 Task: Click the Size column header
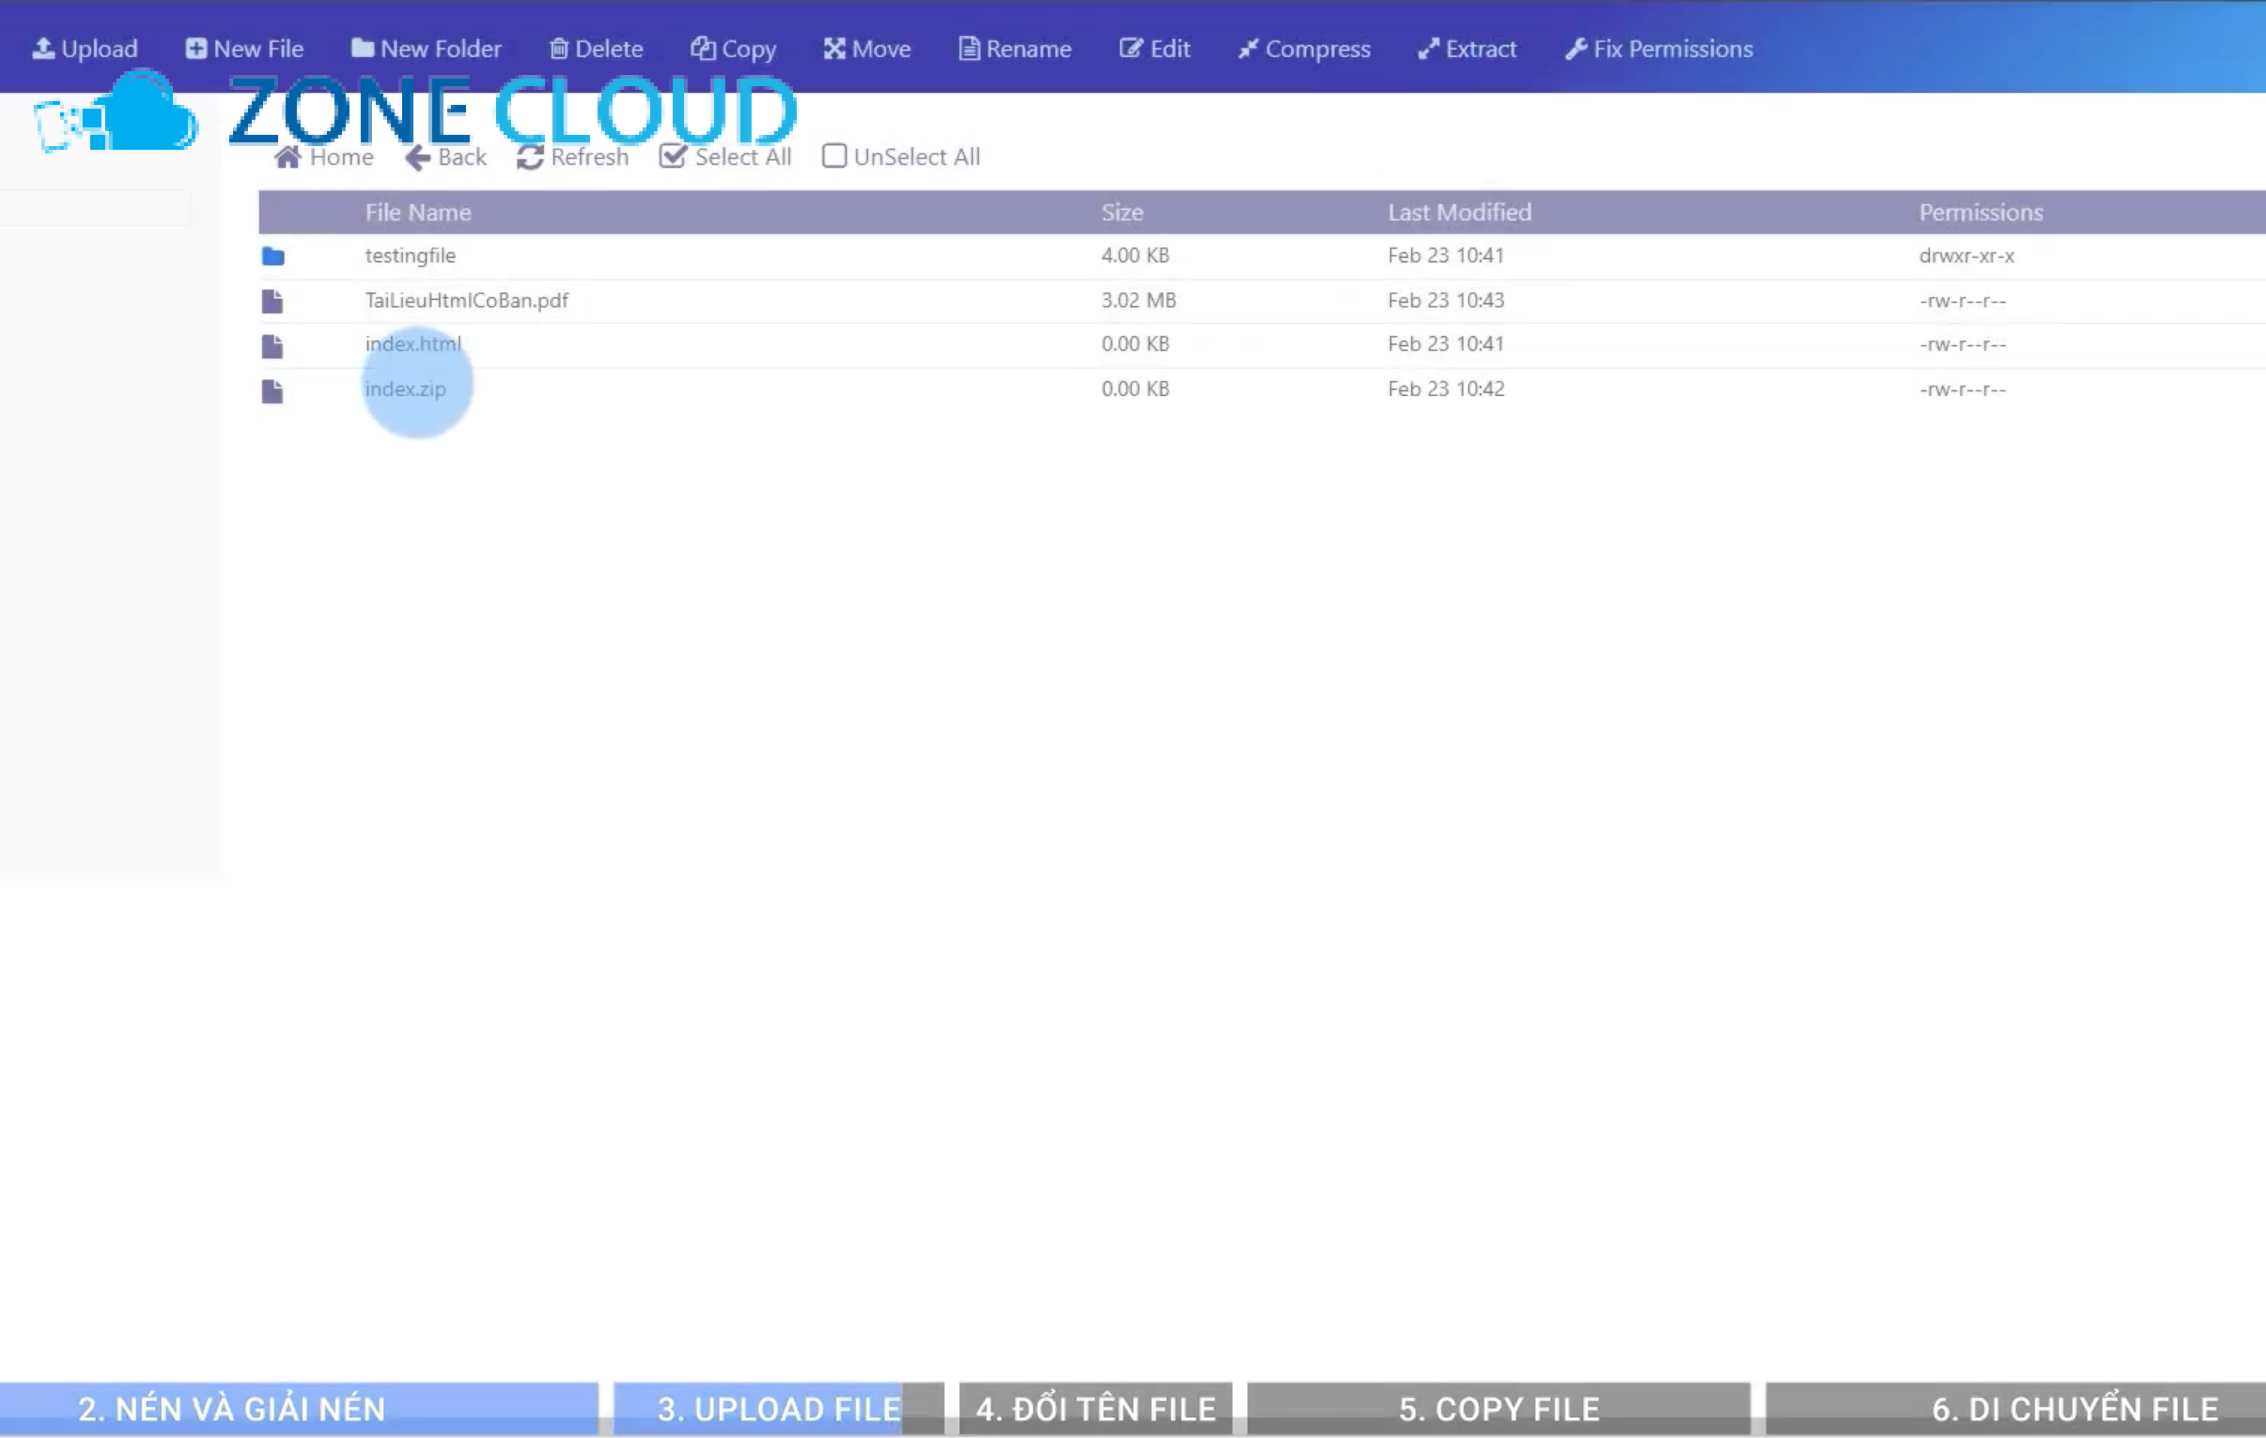coord(1122,212)
